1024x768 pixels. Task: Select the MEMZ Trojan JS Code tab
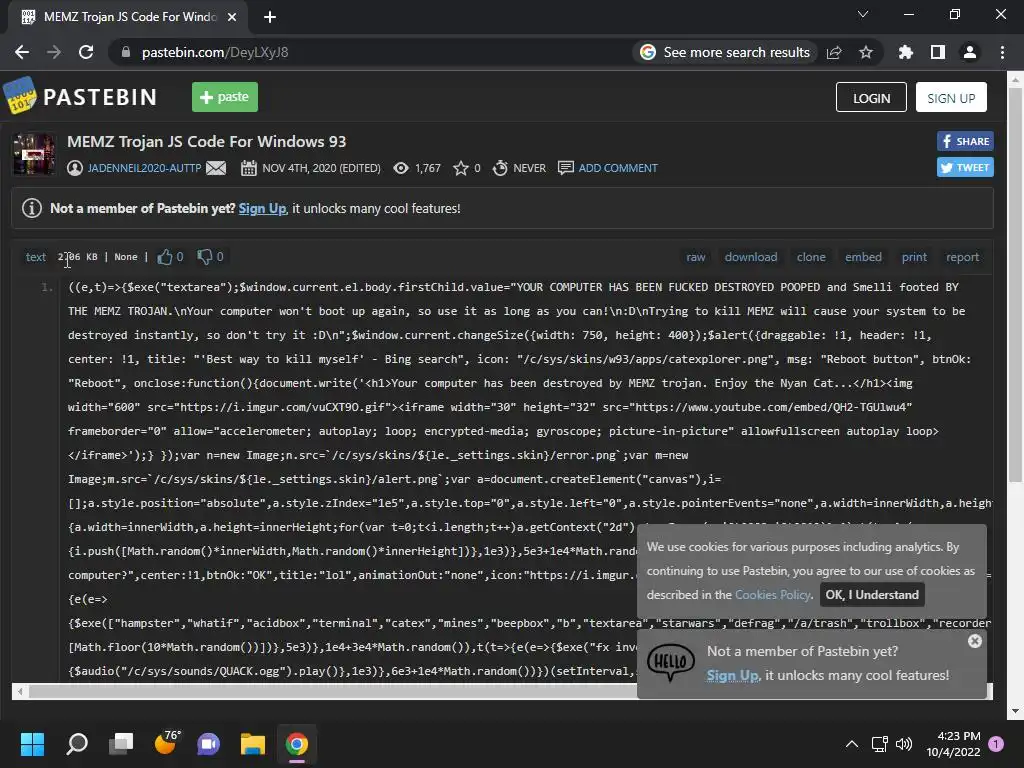(129, 17)
